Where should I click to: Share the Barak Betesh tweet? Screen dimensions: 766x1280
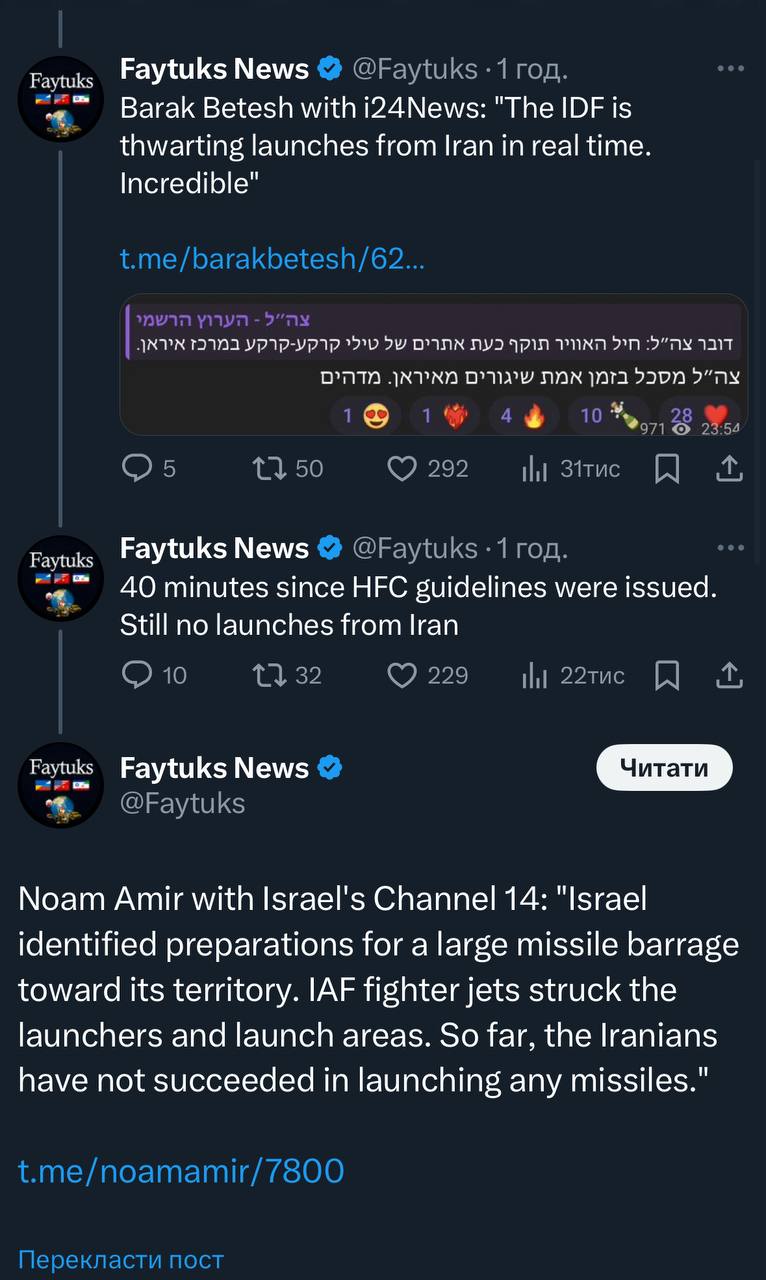(x=730, y=468)
